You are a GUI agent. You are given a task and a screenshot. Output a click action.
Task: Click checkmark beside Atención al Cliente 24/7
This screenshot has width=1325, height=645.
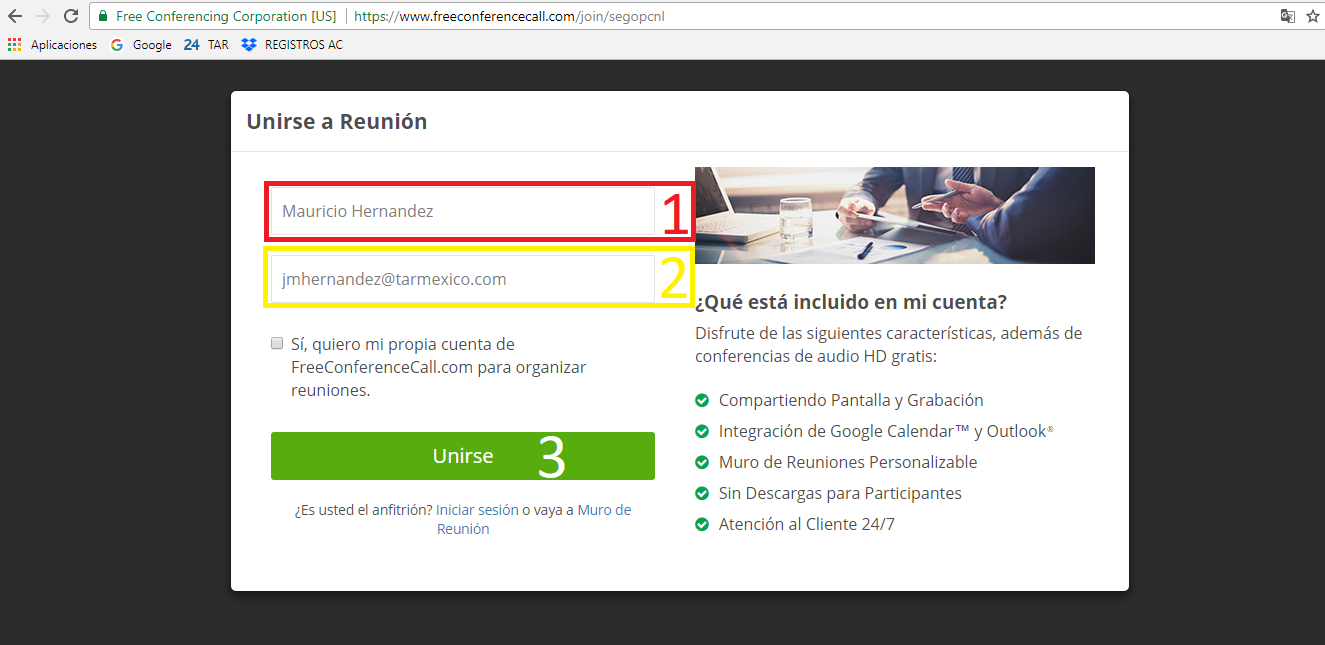pyautogui.click(x=702, y=524)
